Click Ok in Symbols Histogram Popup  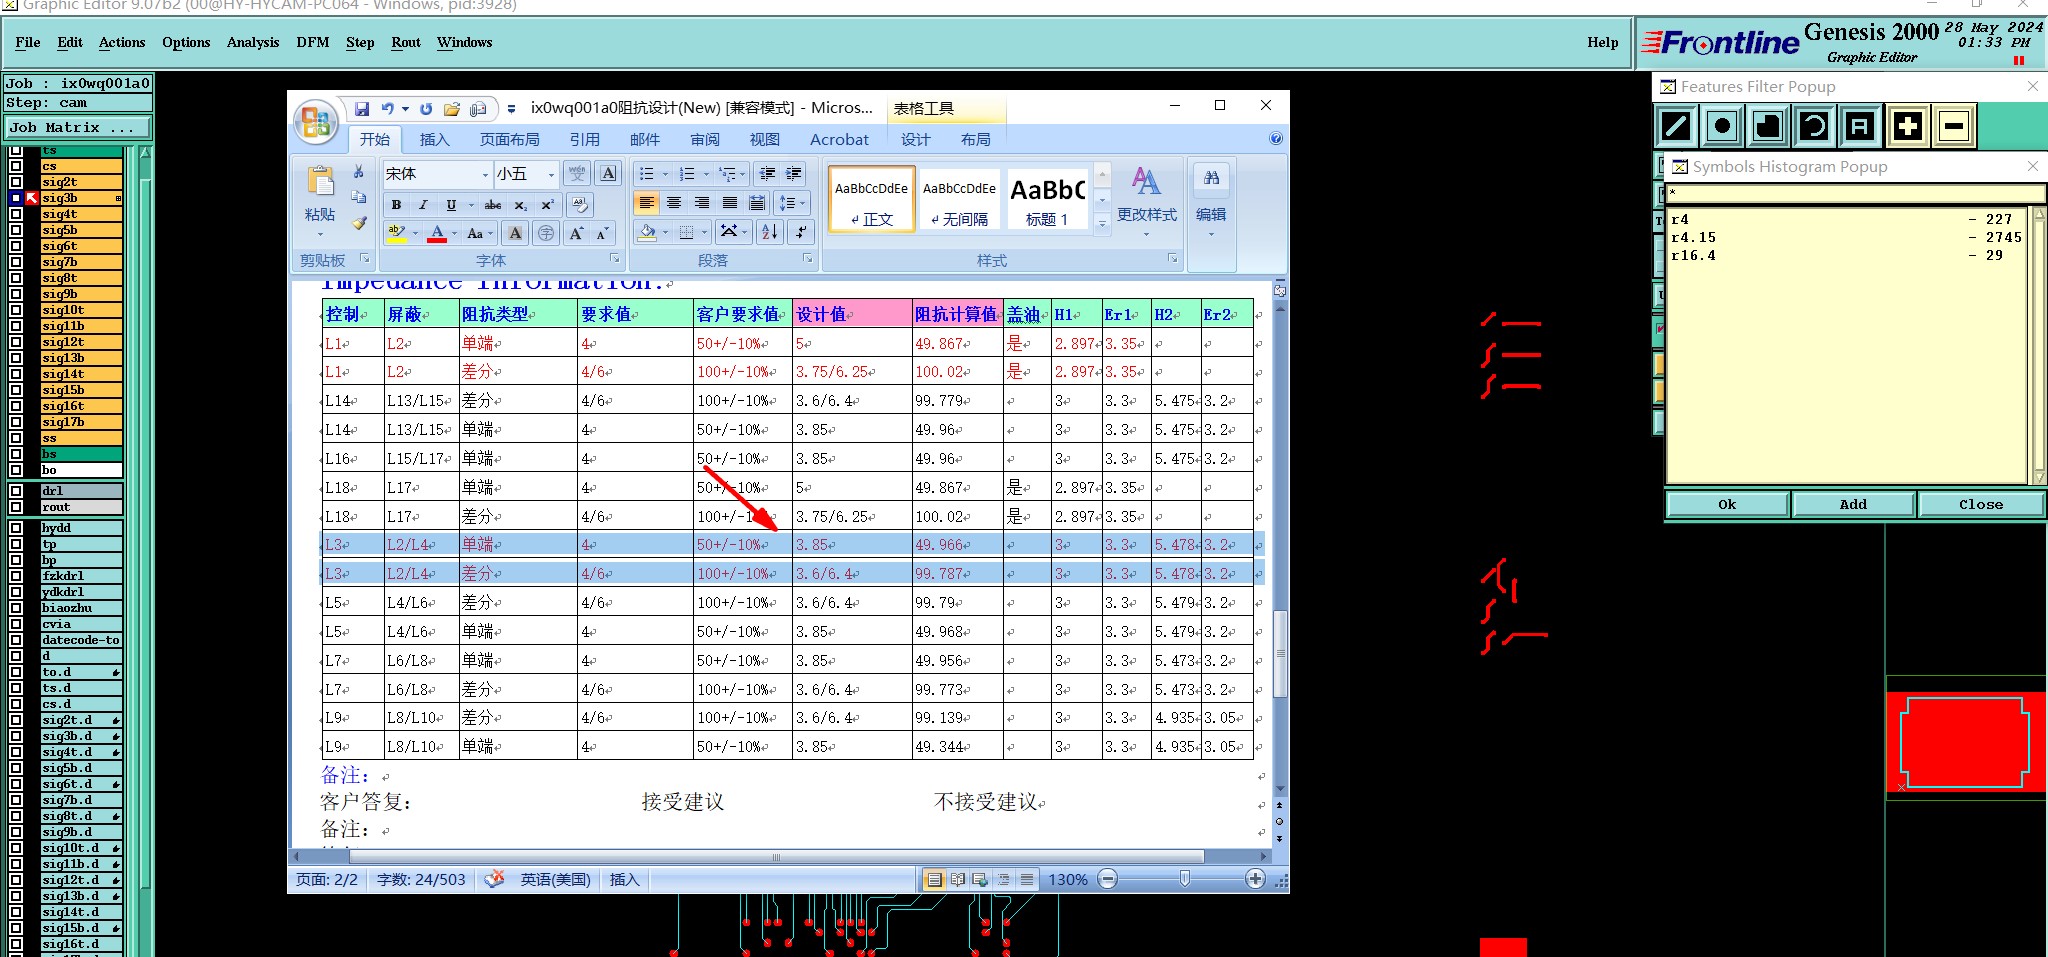(1727, 504)
